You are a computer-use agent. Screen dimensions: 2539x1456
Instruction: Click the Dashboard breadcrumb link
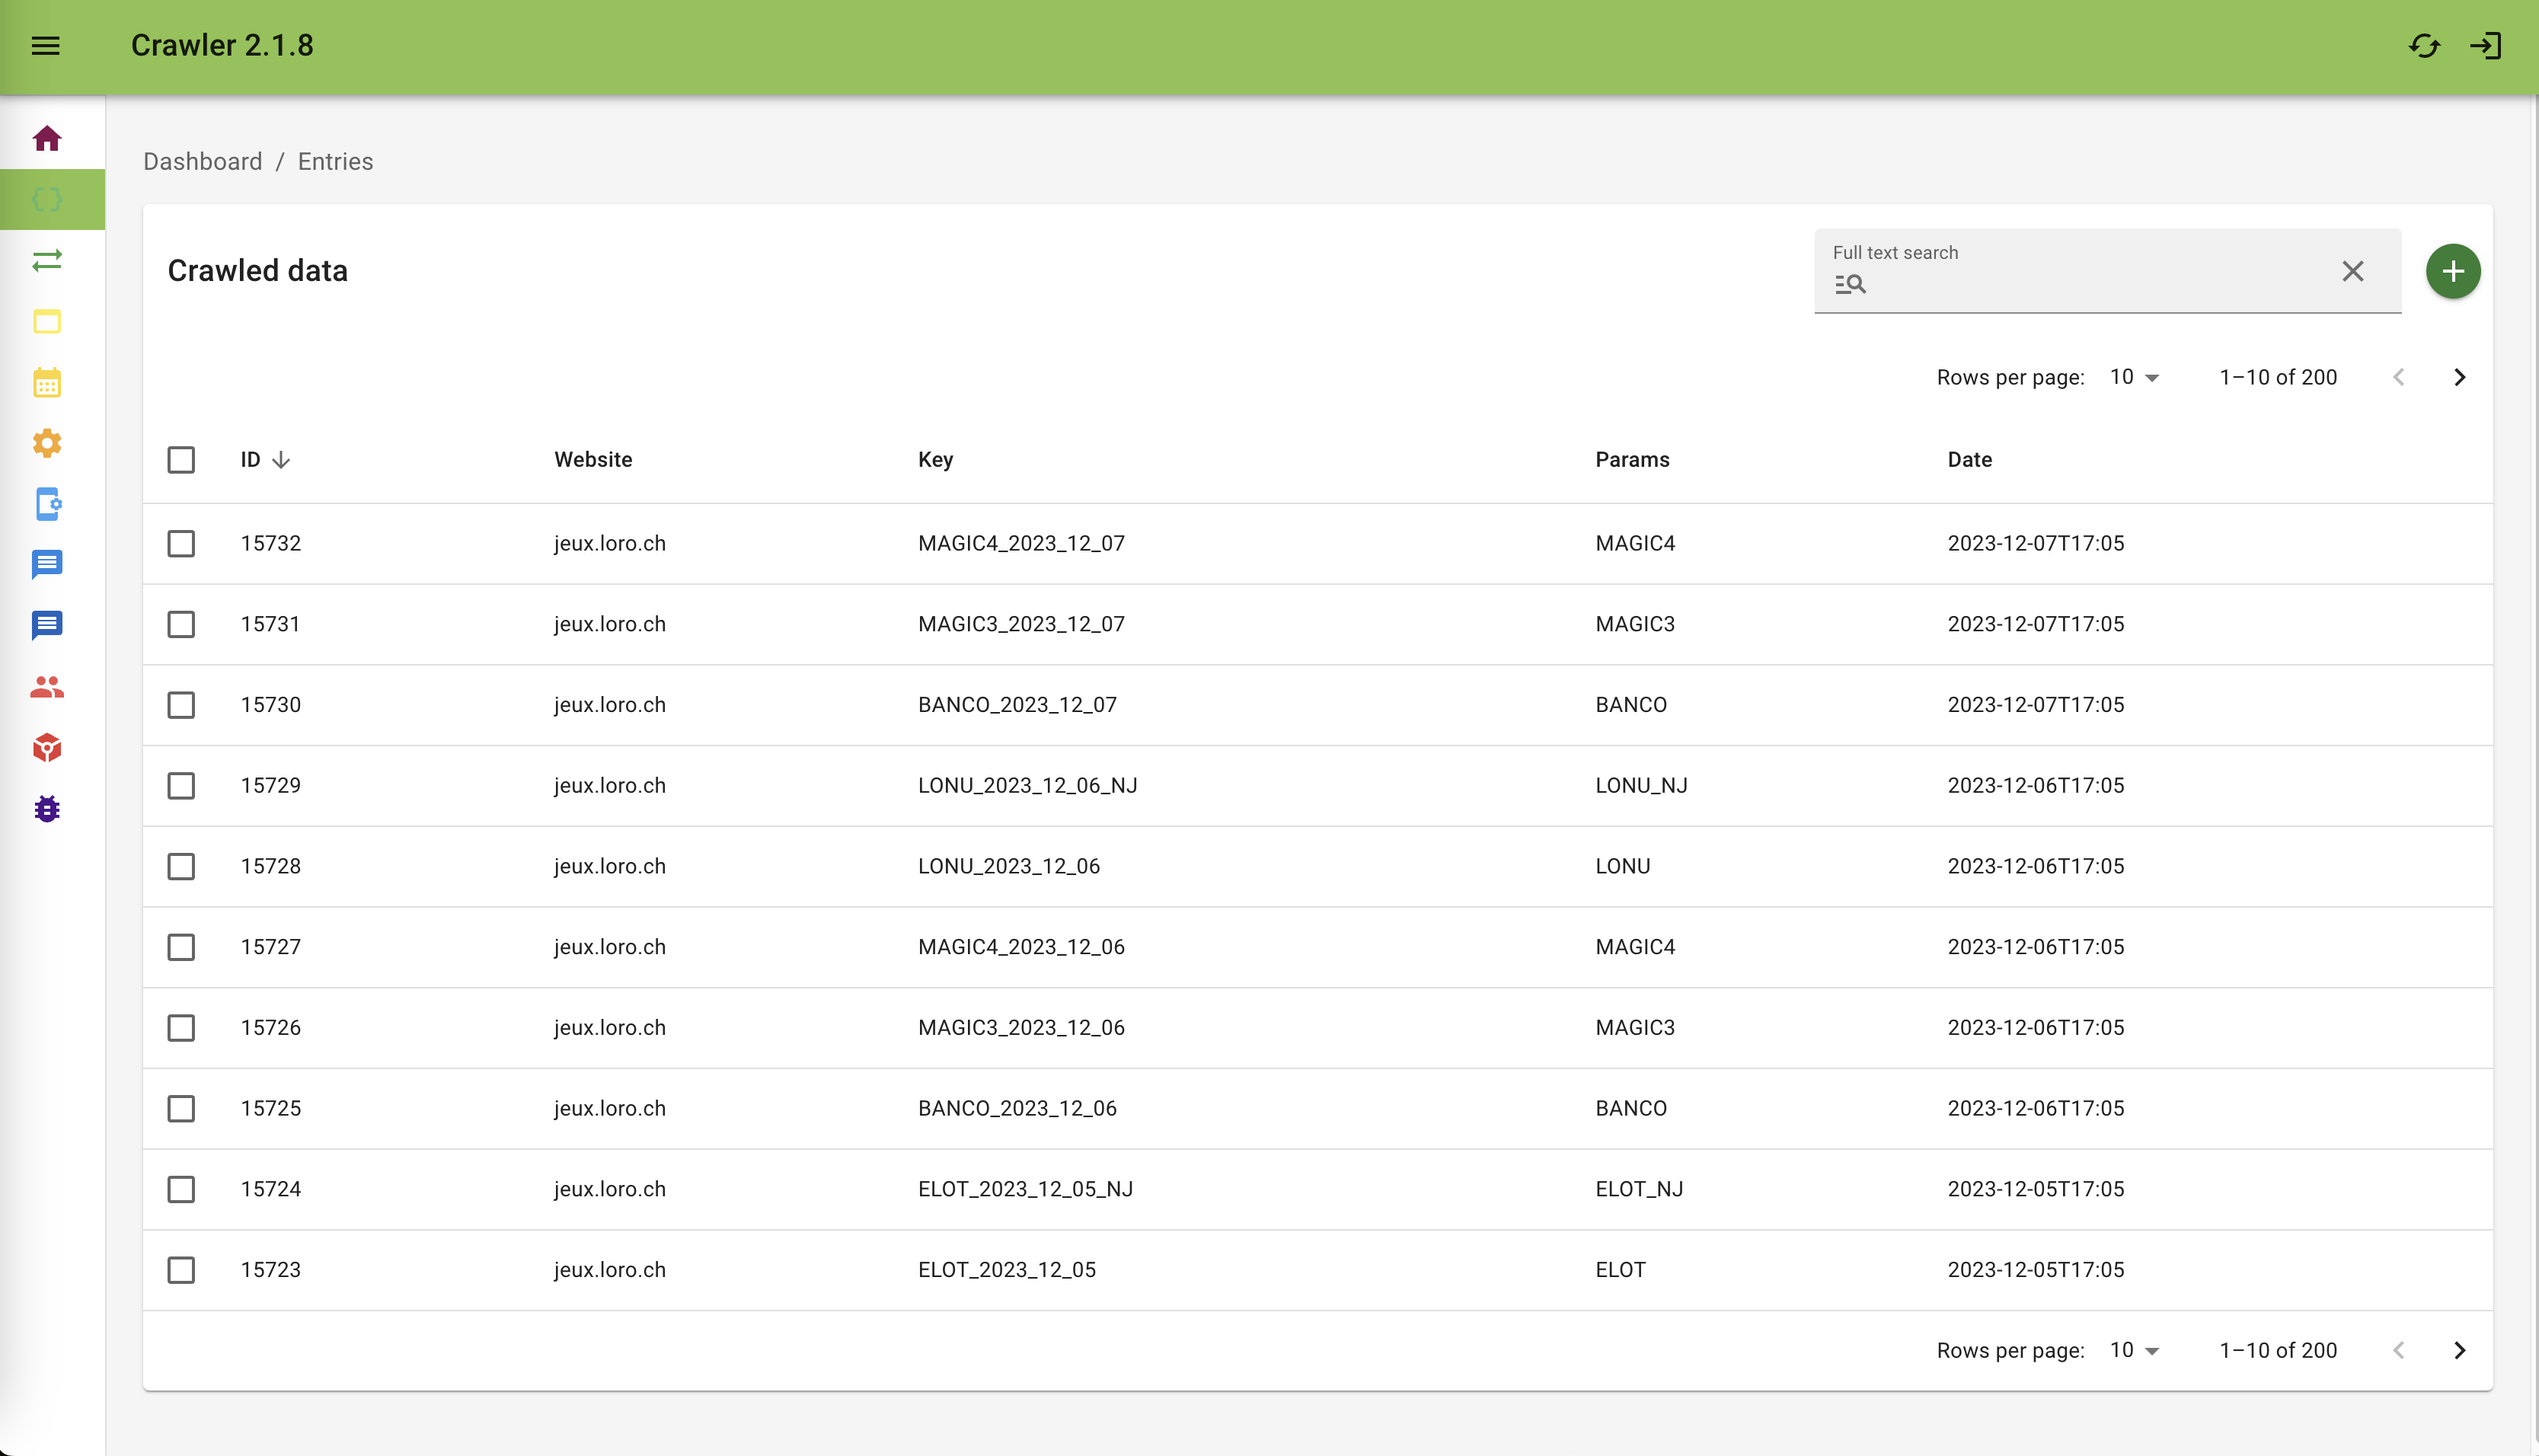click(202, 161)
